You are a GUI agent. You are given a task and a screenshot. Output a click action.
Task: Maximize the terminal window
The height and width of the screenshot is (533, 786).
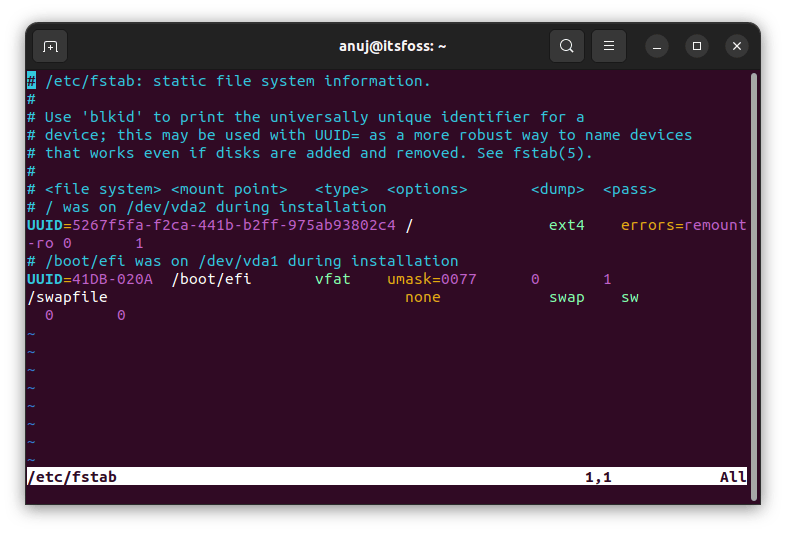[697, 46]
